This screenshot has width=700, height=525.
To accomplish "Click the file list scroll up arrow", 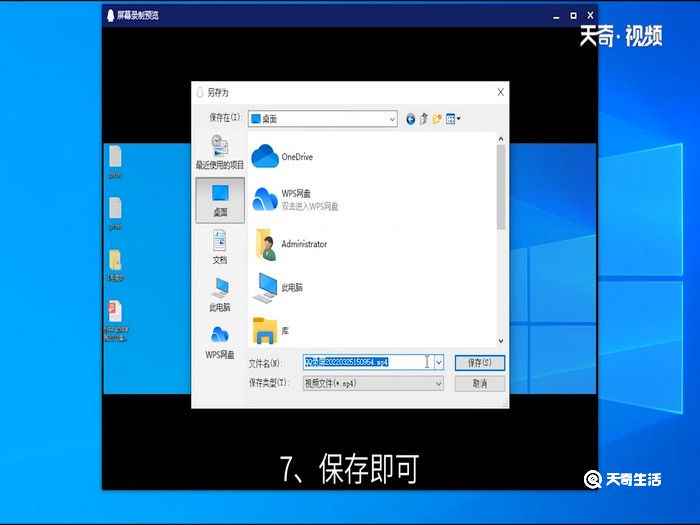I will click(x=501, y=139).
